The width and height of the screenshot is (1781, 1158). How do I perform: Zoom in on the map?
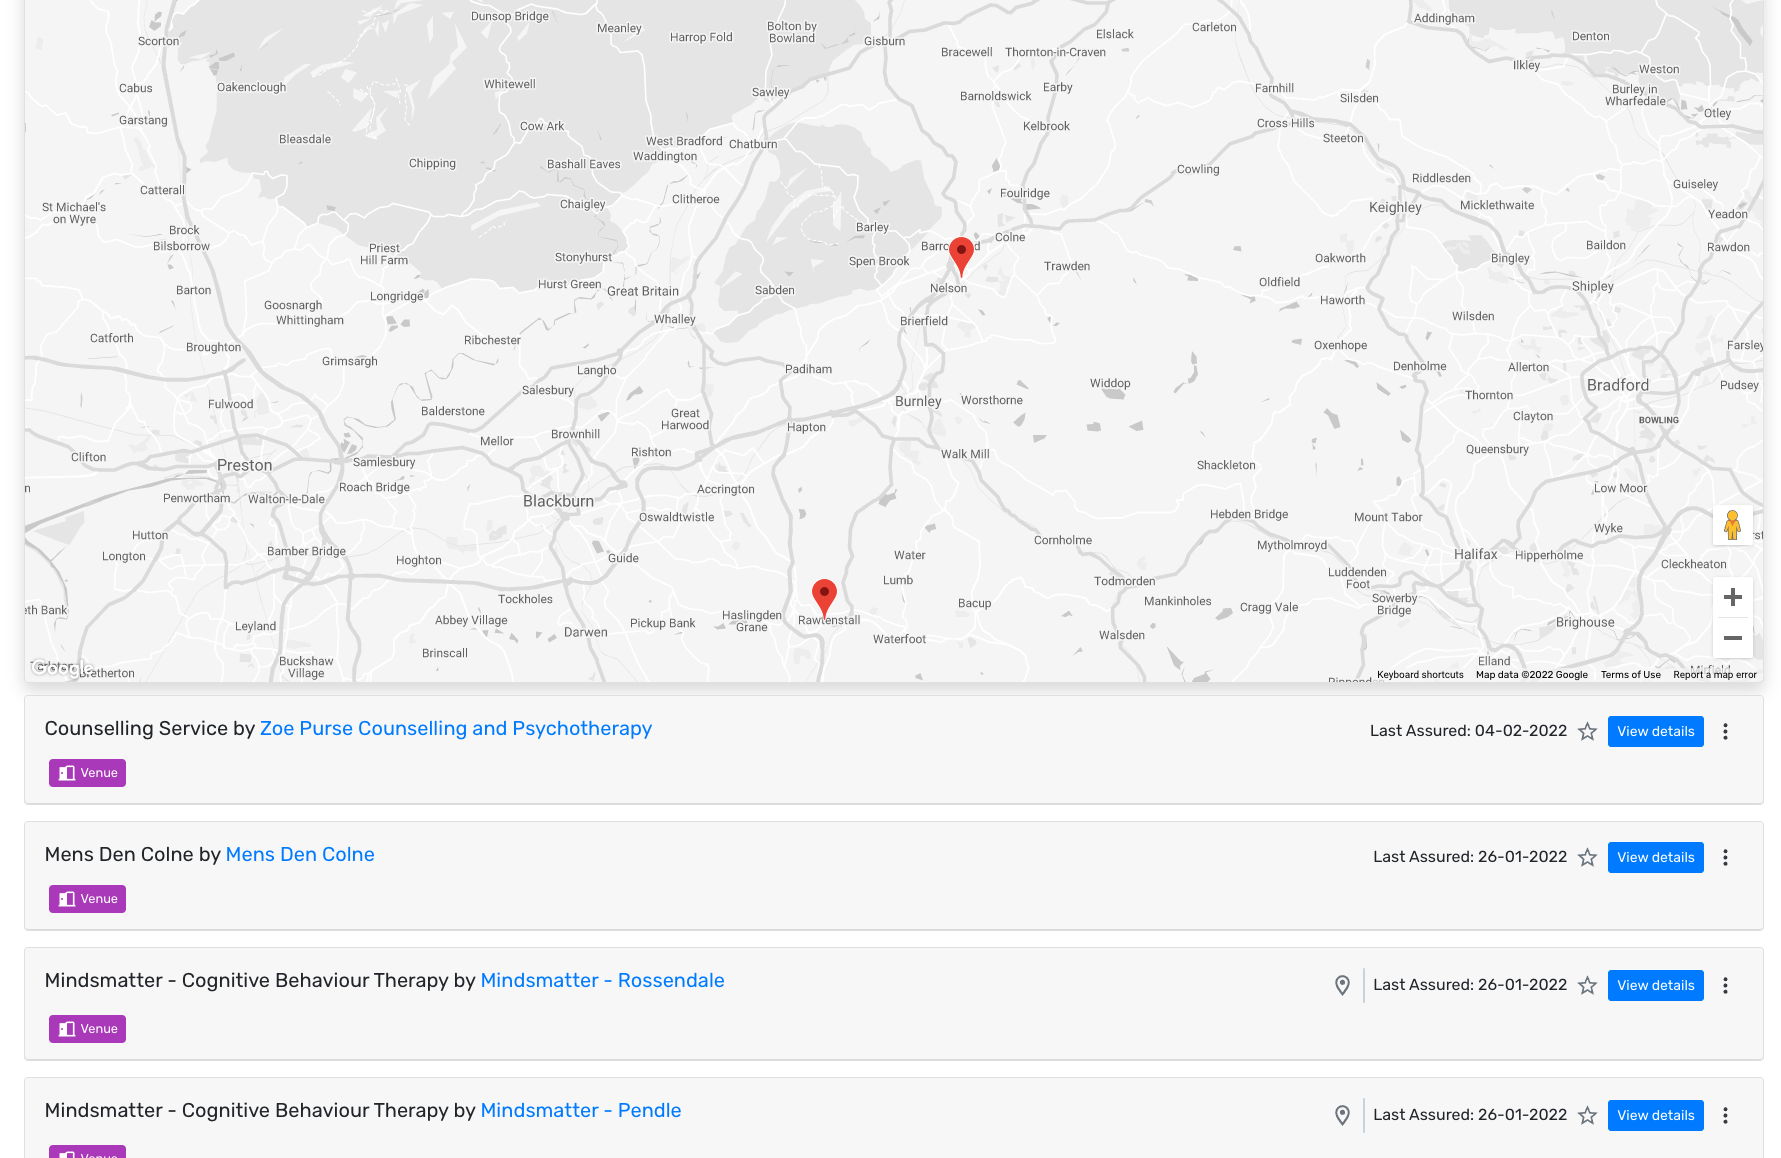click(x=1732, y=597)
